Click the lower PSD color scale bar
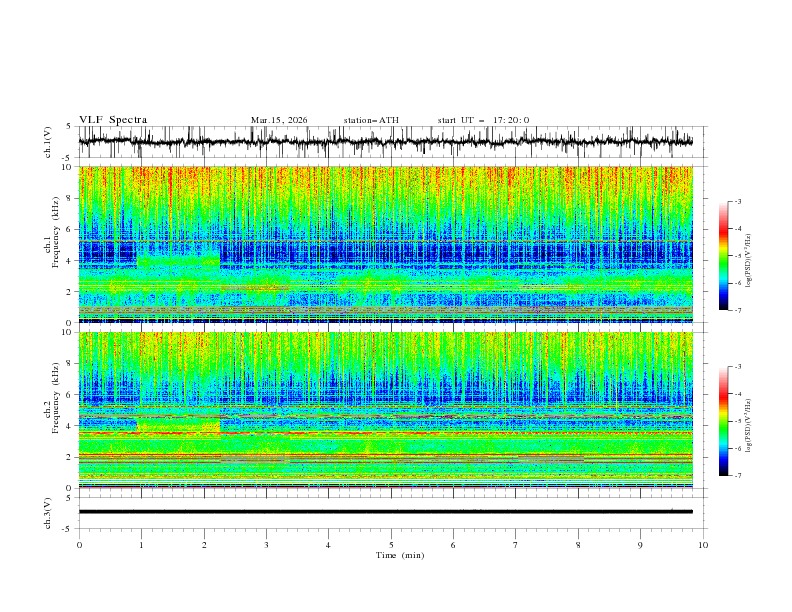Screen dimensions: 792x612 pos(724,421)
